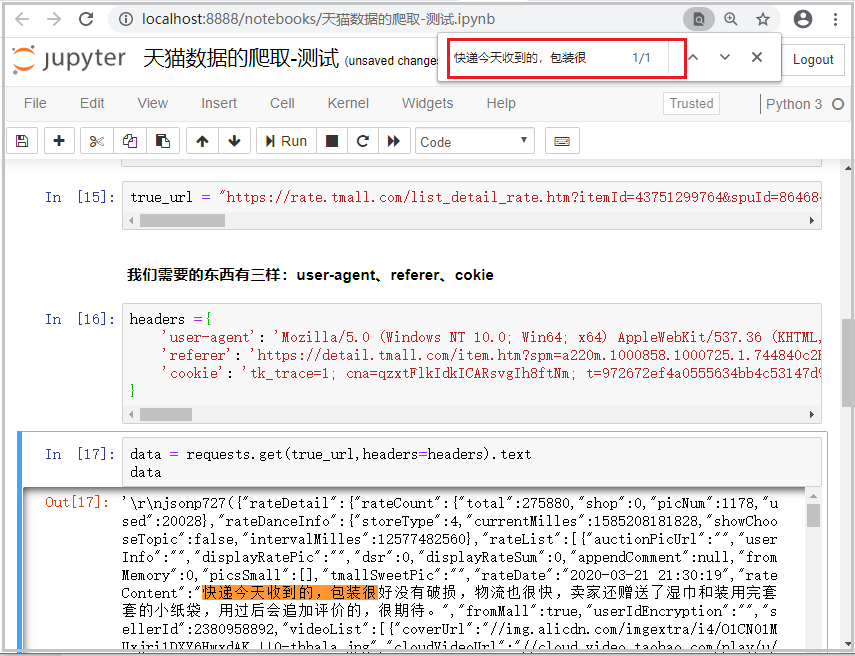Run the selected cell

pos(286,141)
